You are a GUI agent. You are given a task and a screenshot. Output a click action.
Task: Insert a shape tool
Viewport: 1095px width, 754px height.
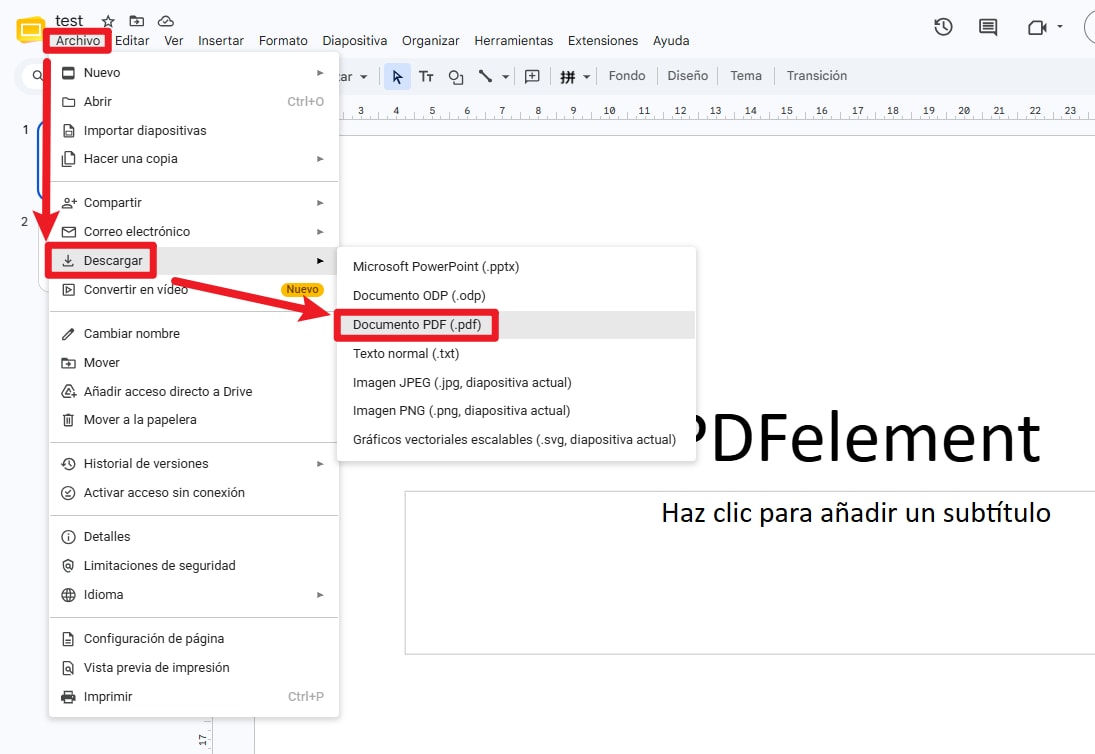click(x=455, y=76)
